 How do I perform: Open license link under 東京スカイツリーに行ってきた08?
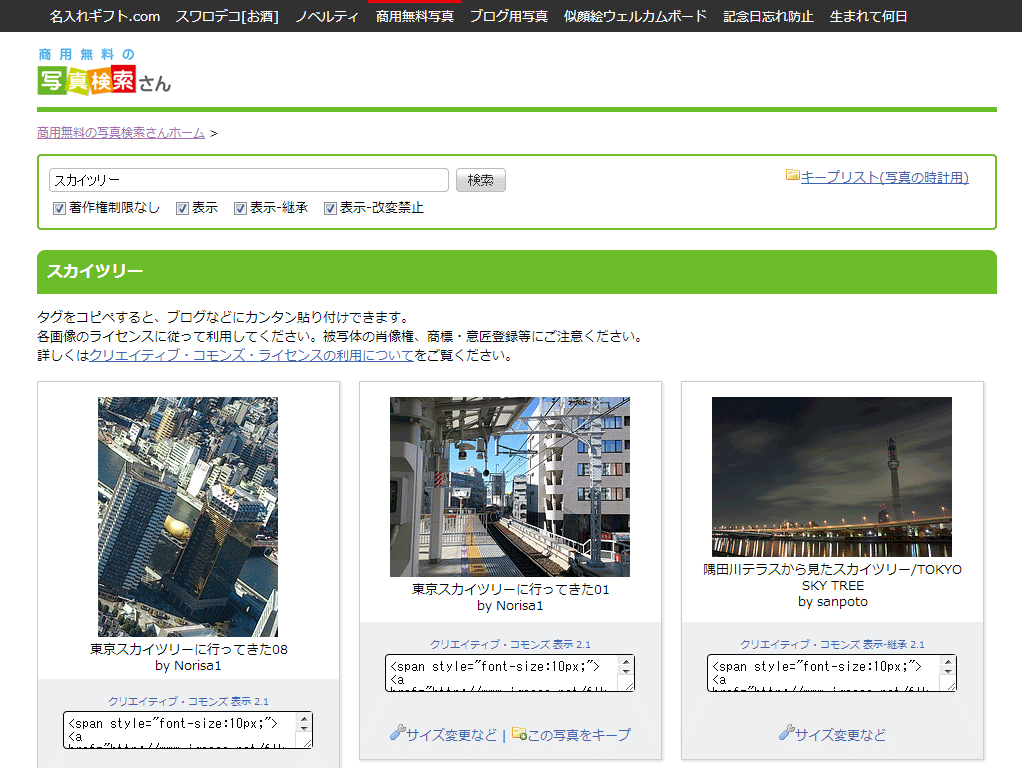pyautogui.click(x=188, y=702)
